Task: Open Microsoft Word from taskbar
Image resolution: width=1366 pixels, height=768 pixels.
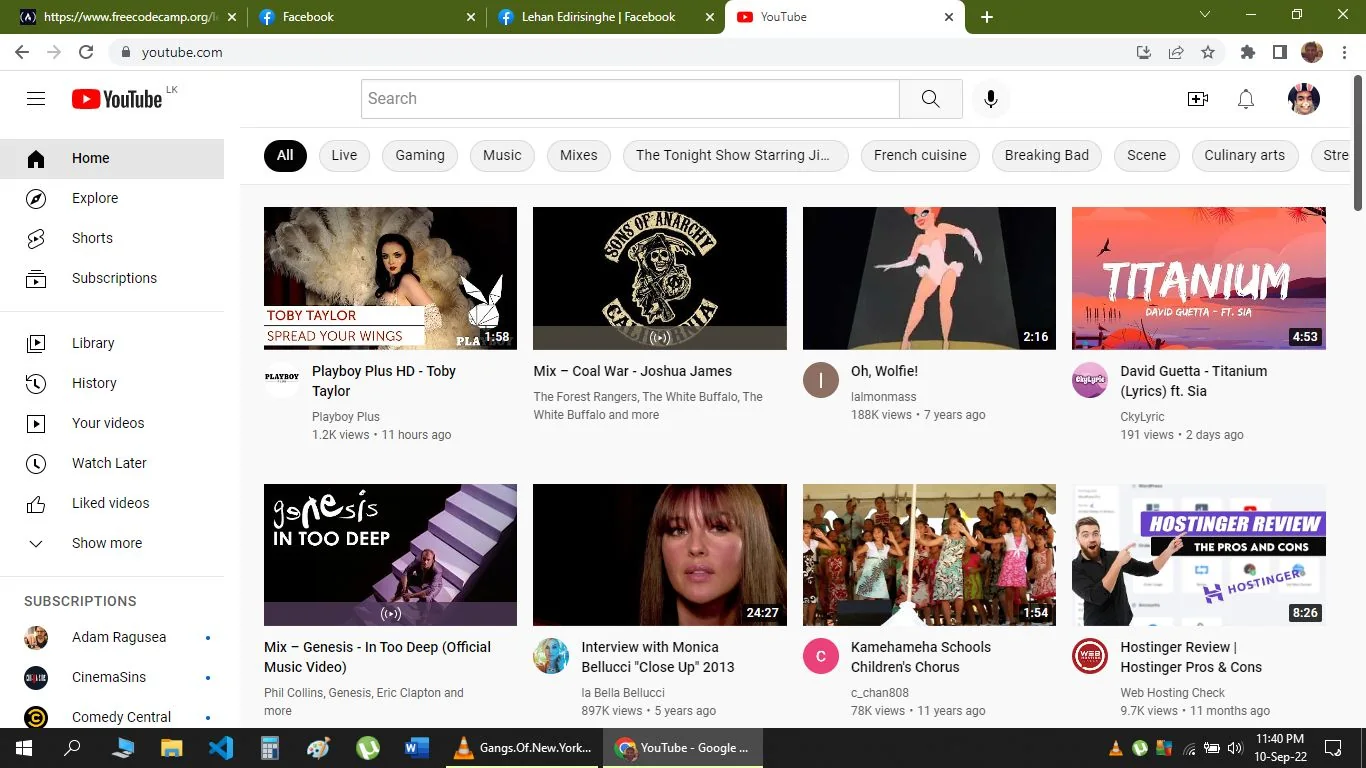Action: 417,748
